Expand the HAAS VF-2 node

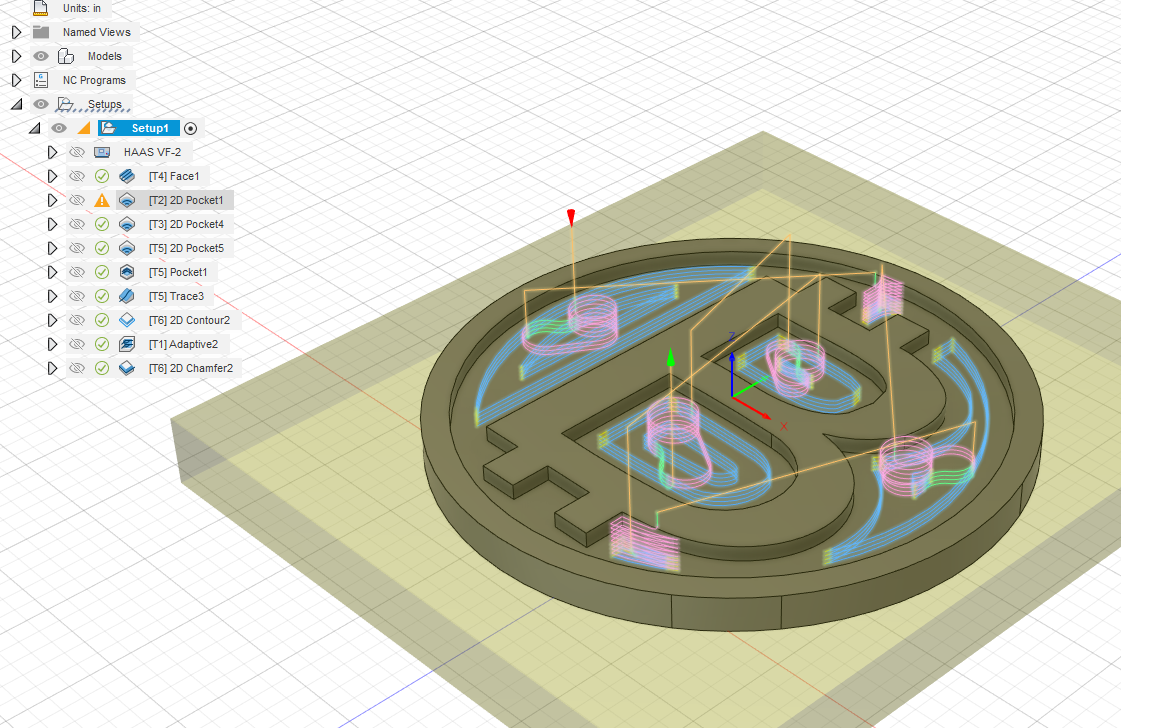(51, 152)
